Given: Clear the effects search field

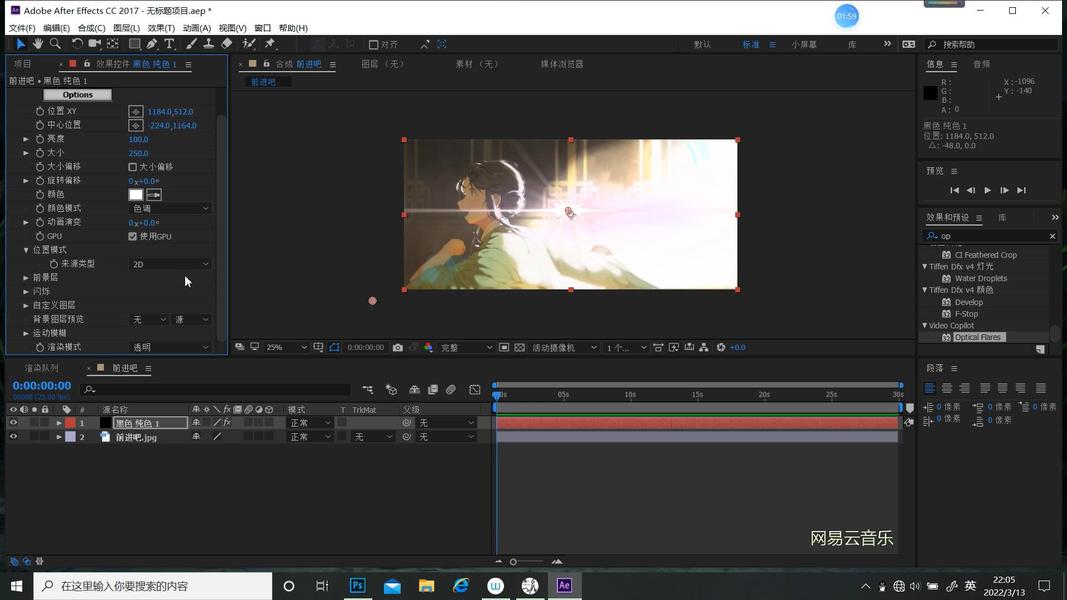Looking at the screenshot, I should pos(1052,236).
